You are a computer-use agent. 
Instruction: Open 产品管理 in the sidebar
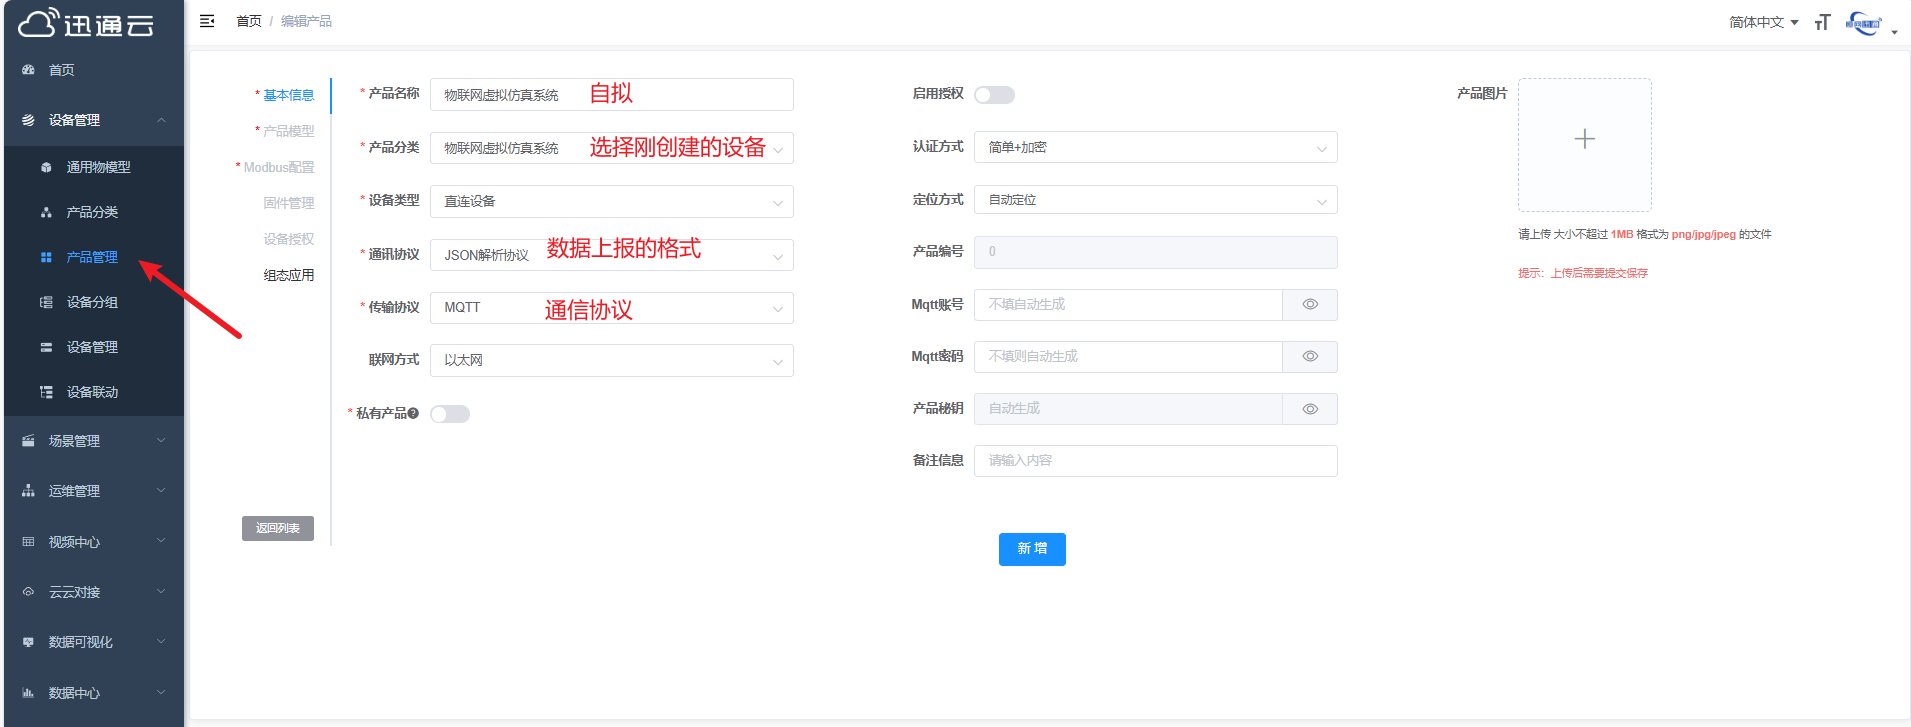pos(92,257)
